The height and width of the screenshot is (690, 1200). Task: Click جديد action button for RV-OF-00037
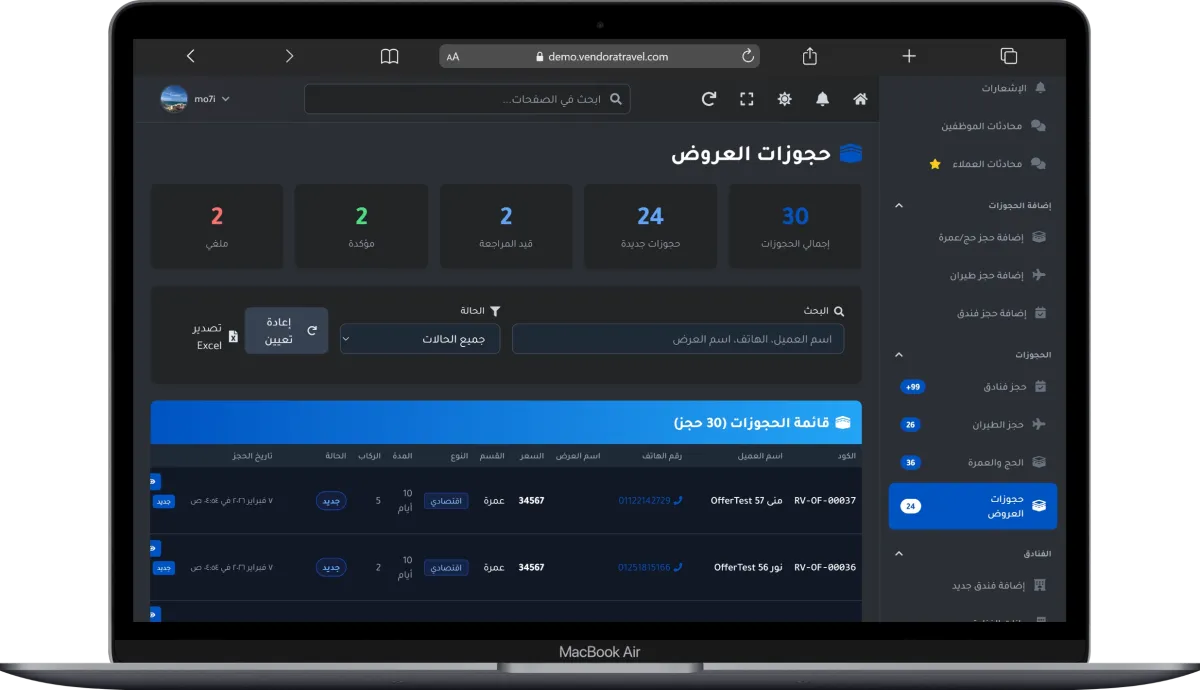pyautogui.click(x=164, y=501)
